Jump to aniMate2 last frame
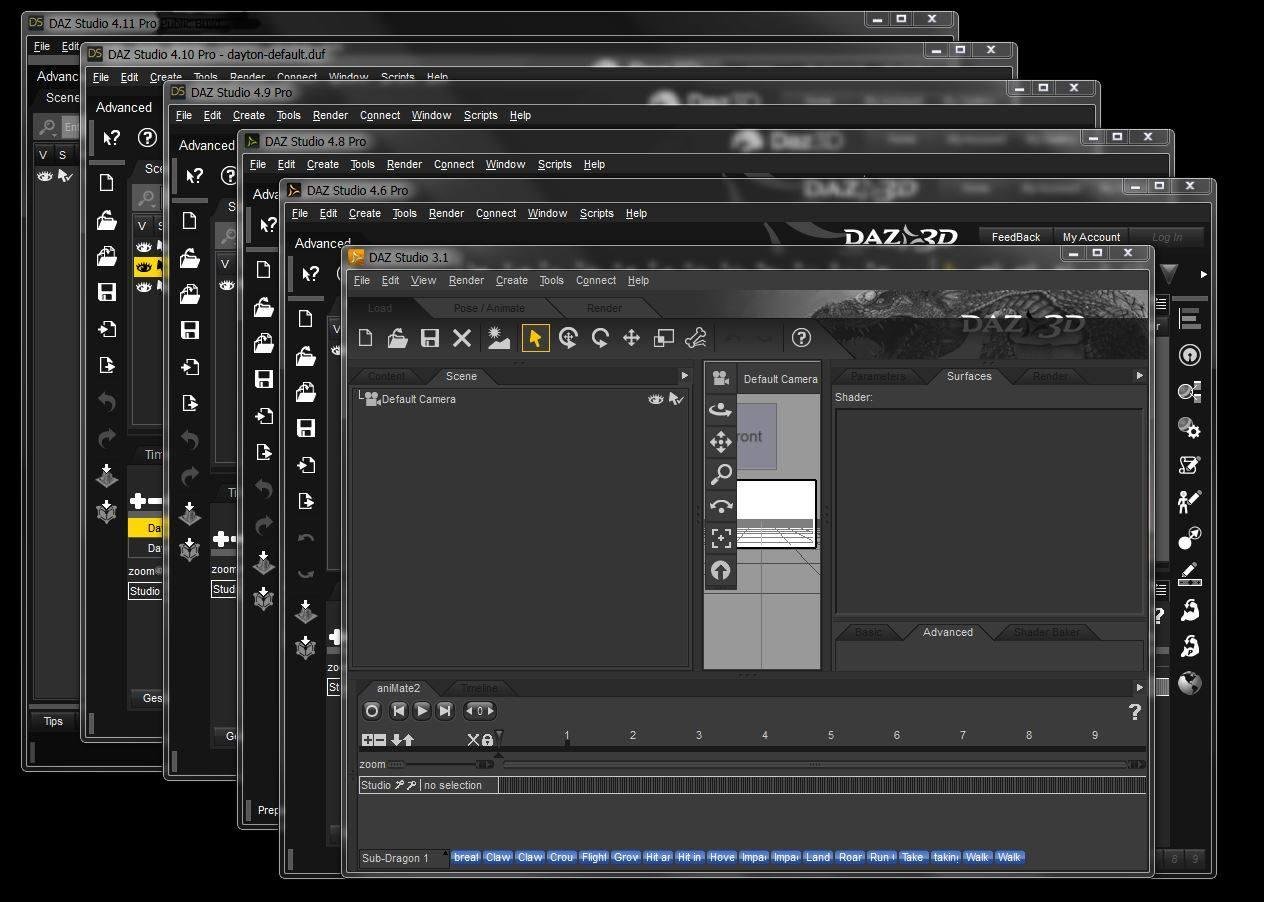1264x902 pixels. tap(446, 711)
